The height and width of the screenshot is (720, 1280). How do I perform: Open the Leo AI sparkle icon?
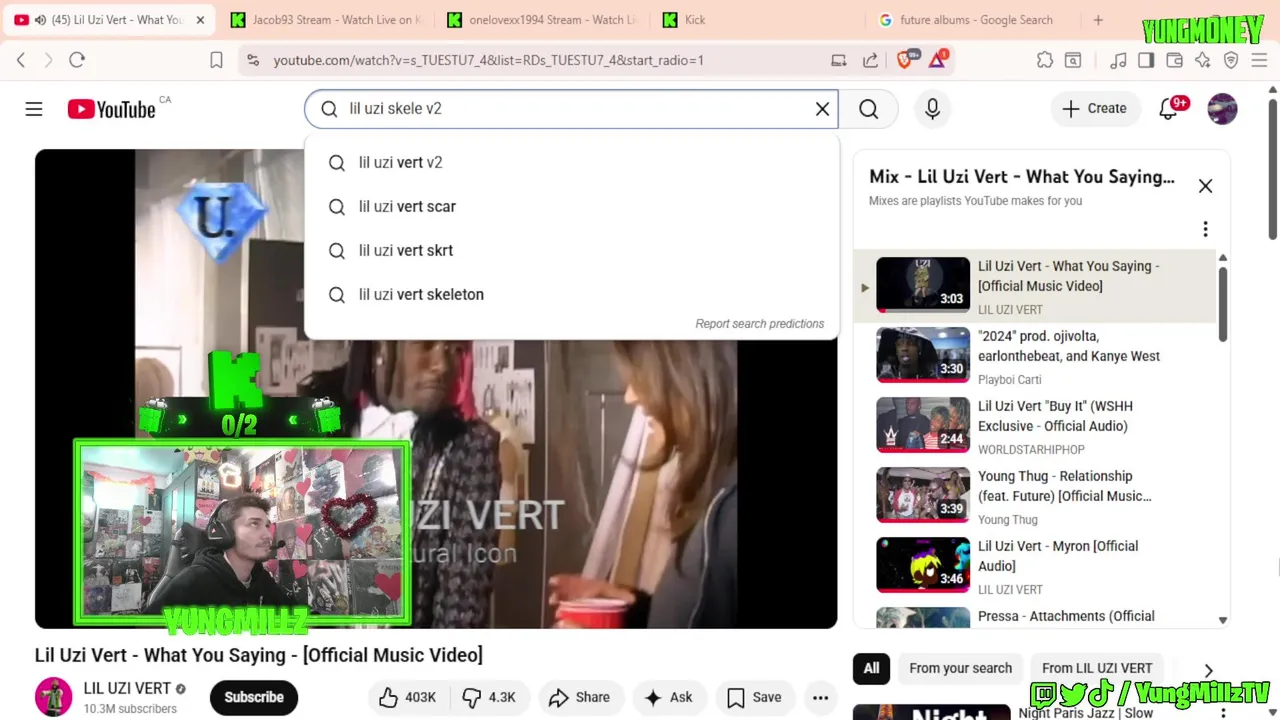(x=1203, y=60)
